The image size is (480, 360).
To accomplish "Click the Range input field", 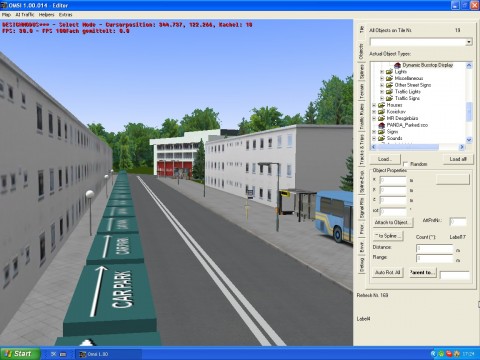I will click(x=435, y=258).
